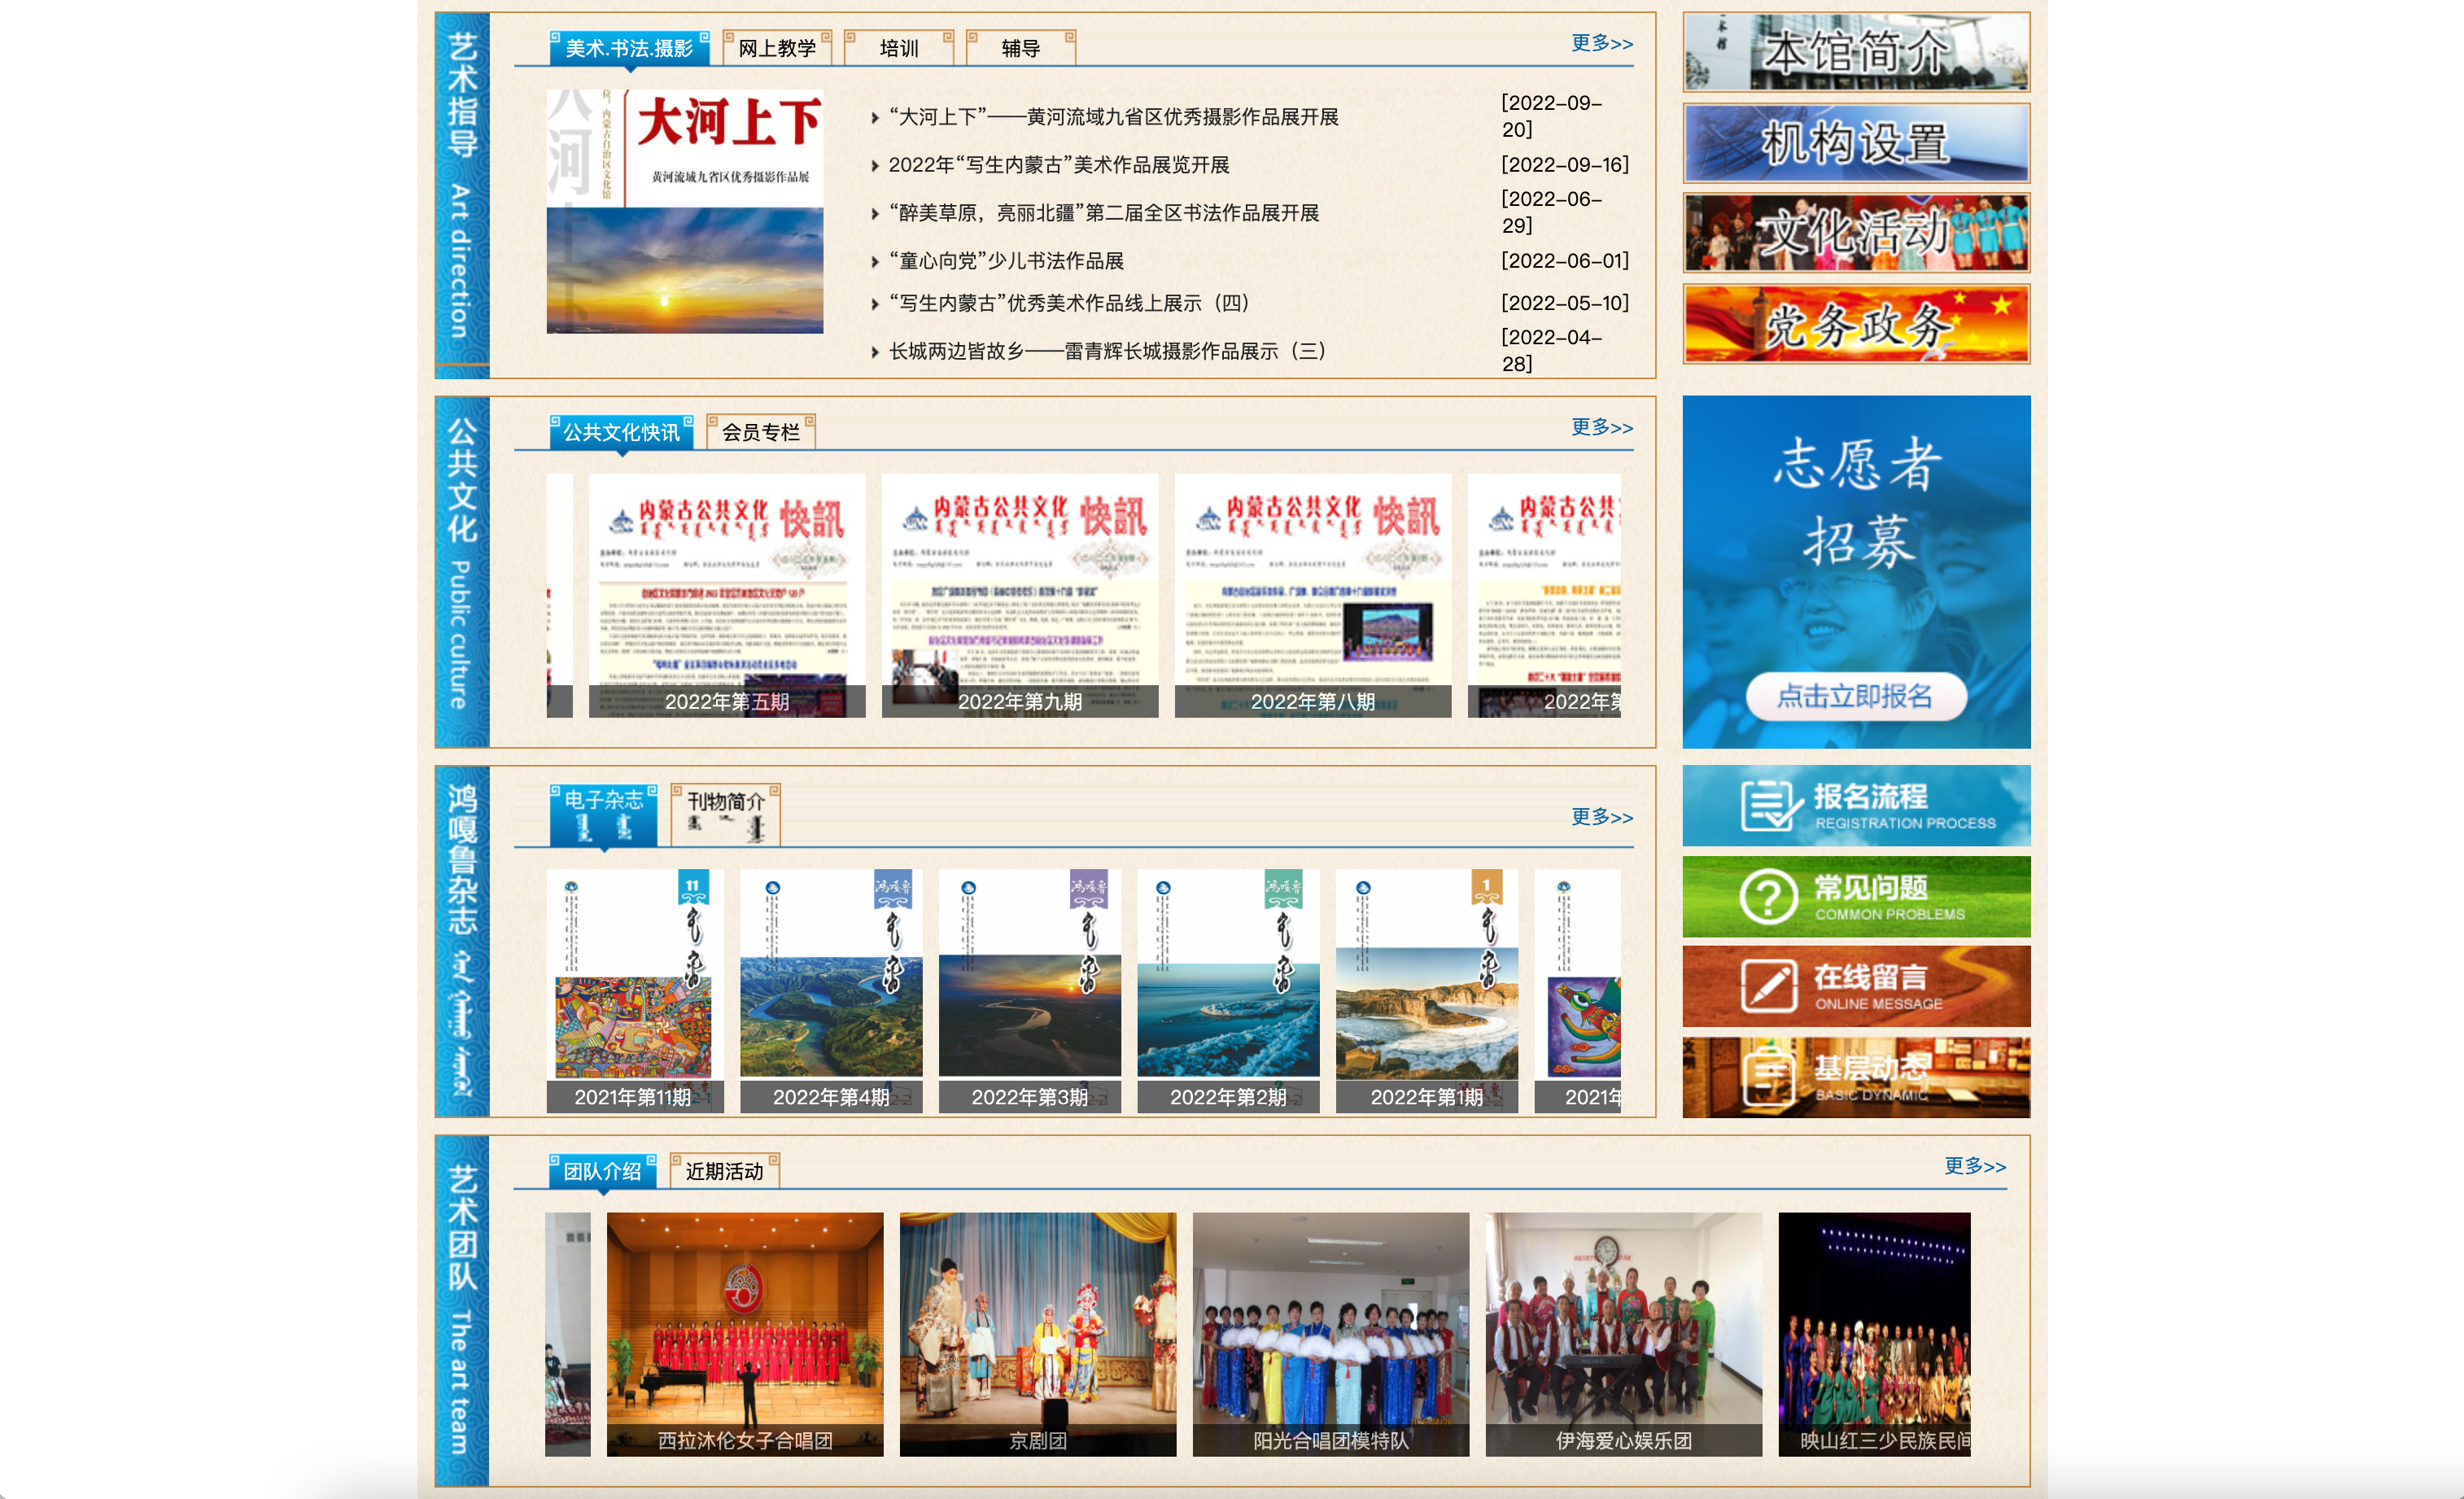Open the 2022年"写生内蒙古"美术作品展览开展 article link

[x=1058, y=165]
